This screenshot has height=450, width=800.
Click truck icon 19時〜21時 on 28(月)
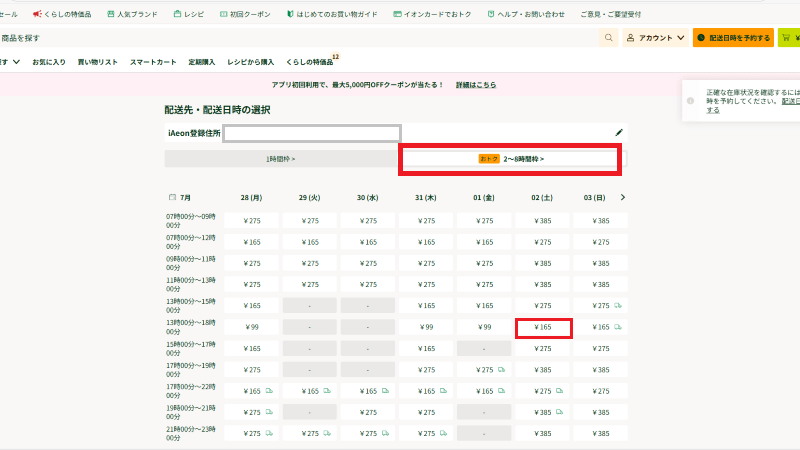tap(269, 412)
